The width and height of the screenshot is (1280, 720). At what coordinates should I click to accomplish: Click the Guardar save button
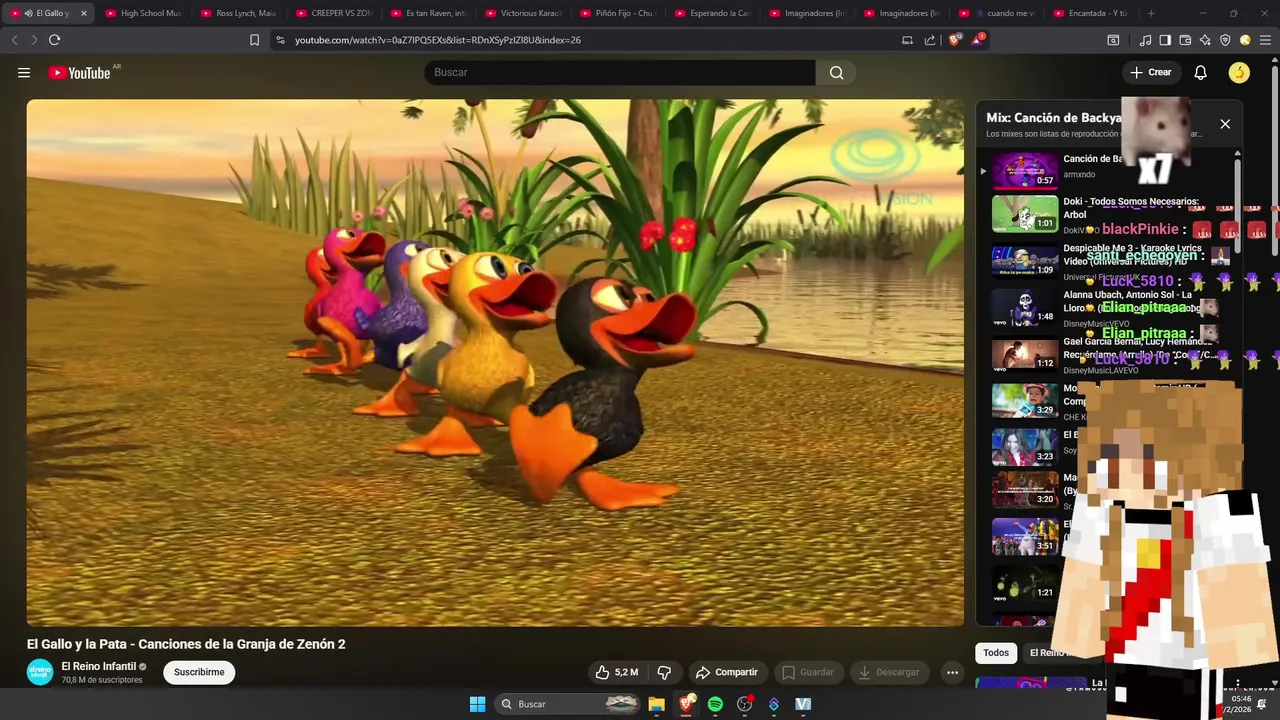click(807, 672)
